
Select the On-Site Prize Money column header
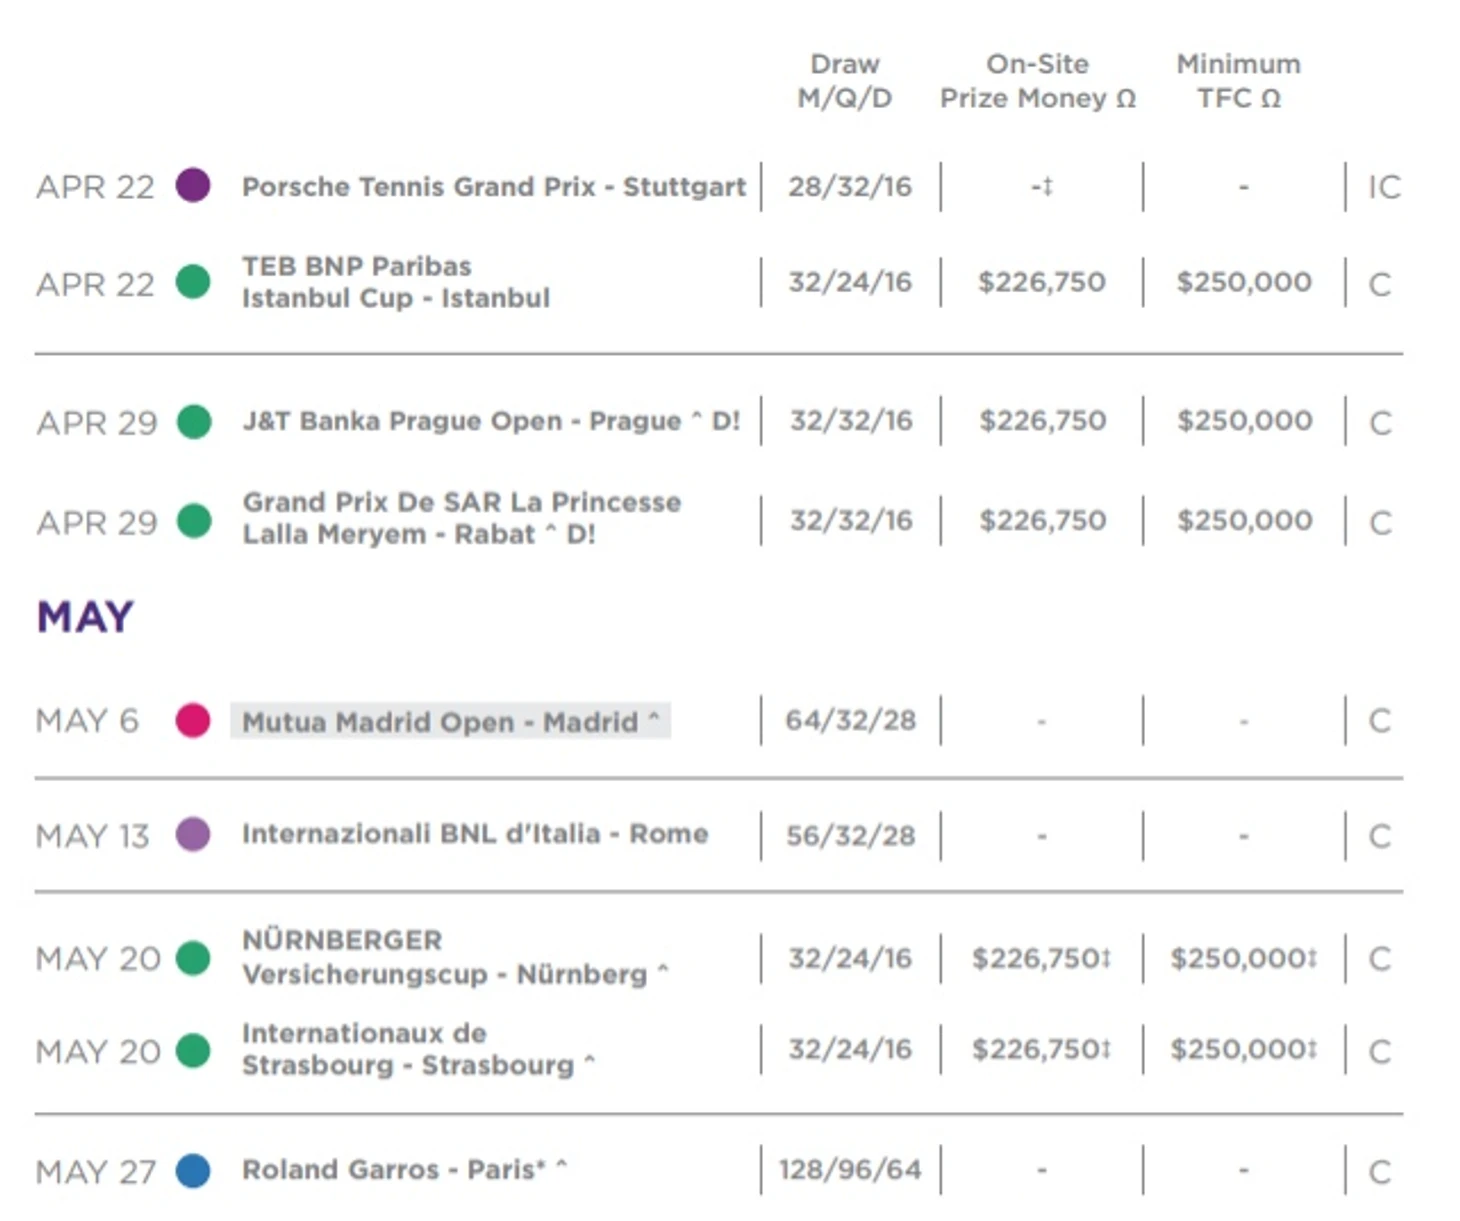click(x=1037, y=81)
